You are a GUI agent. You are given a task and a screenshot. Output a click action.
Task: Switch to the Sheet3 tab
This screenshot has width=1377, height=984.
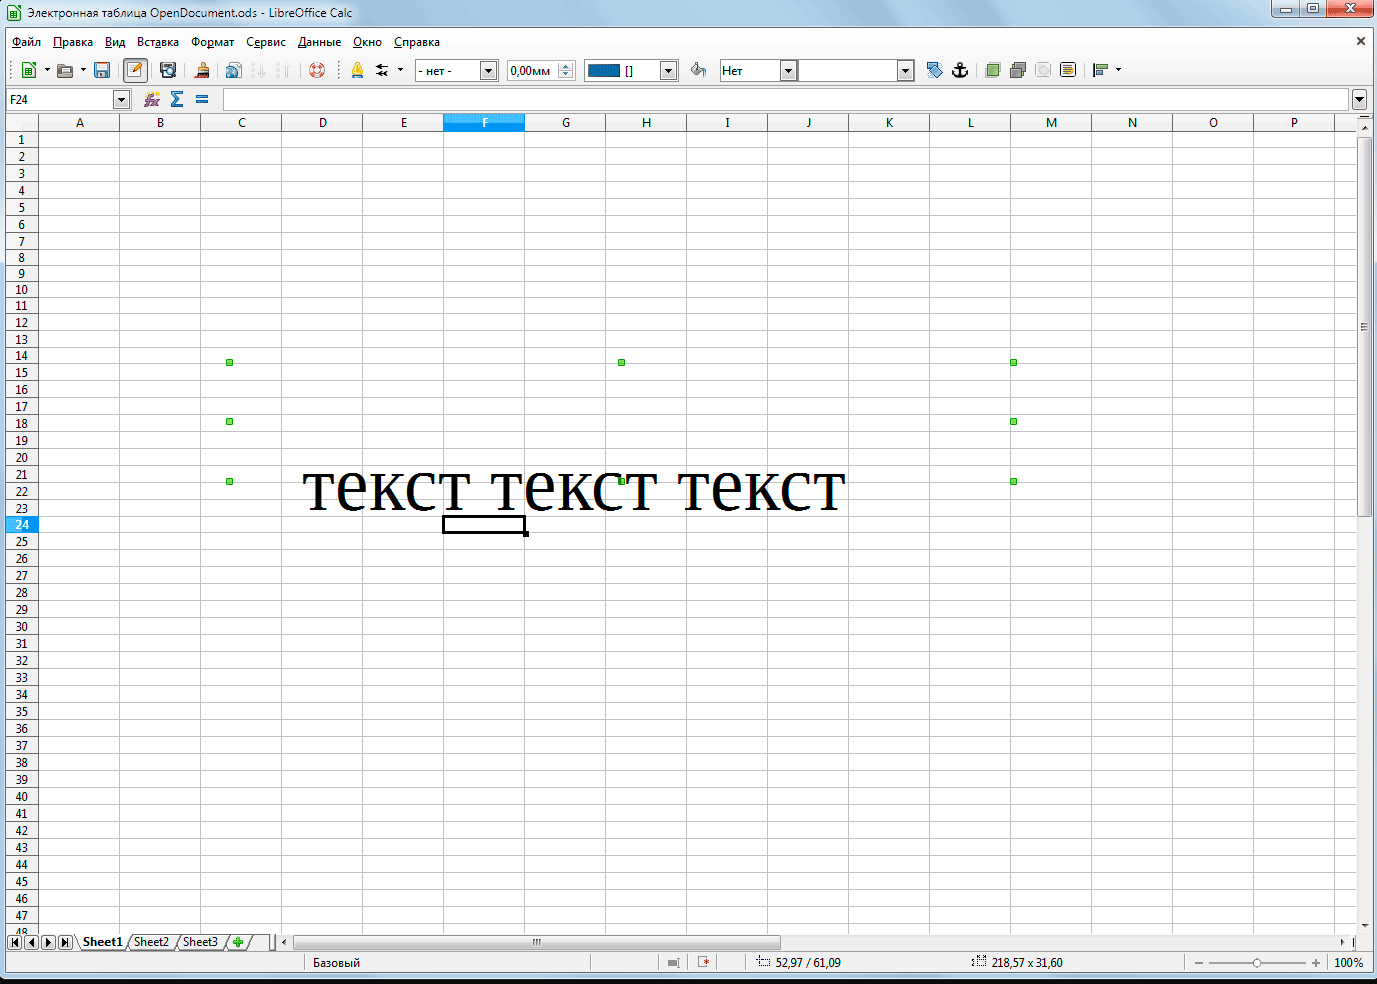pyautogui.click(x=200, y=942)
